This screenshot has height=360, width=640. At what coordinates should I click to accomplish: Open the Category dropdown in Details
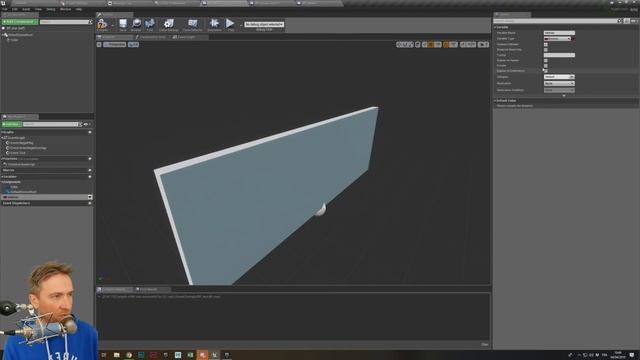(559, 77)
